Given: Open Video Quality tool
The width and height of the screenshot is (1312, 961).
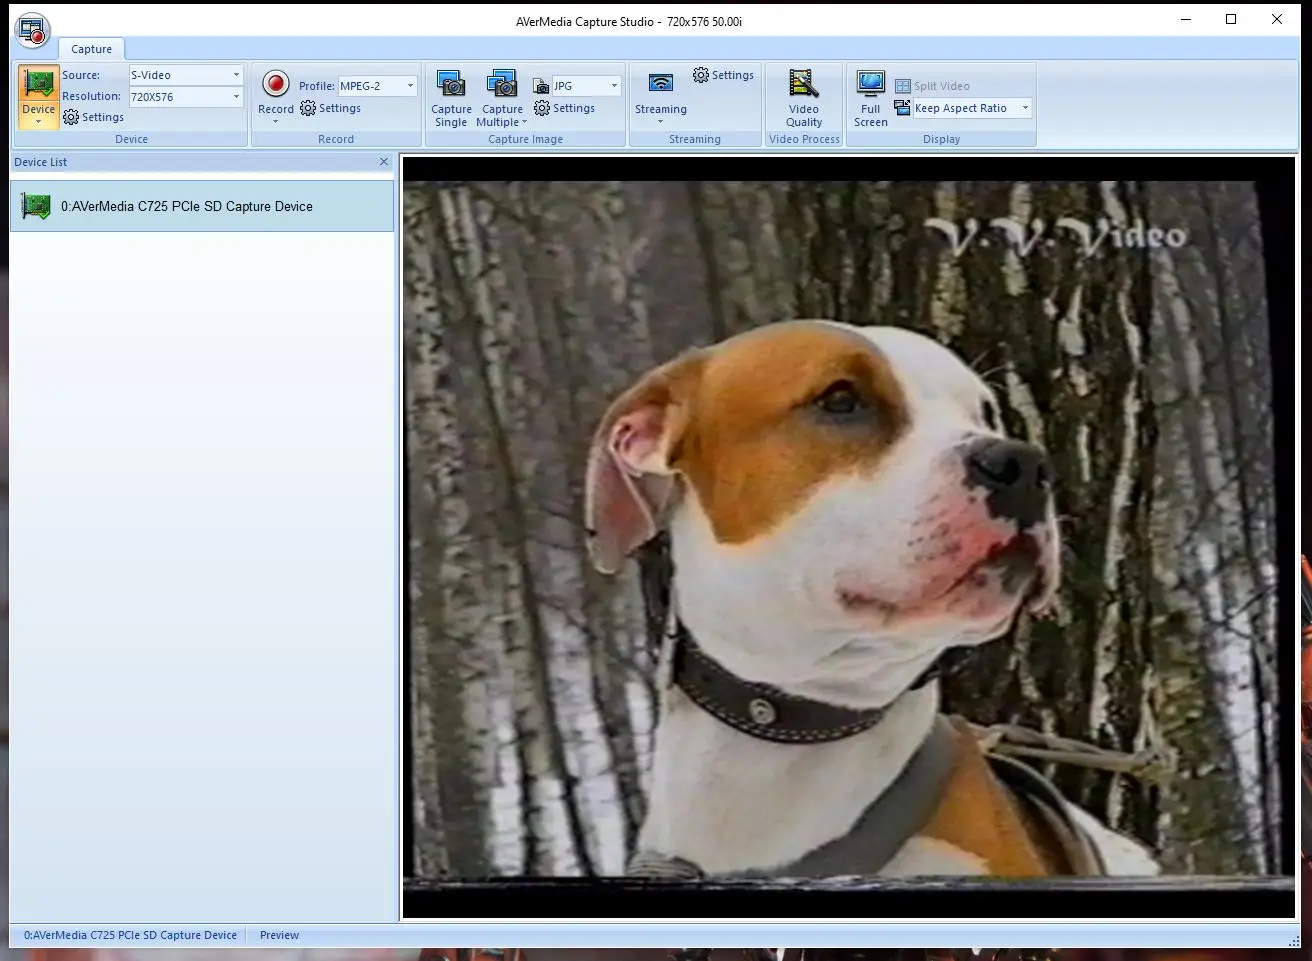Looking at the screenshot, I should click(x=804, y=98).
